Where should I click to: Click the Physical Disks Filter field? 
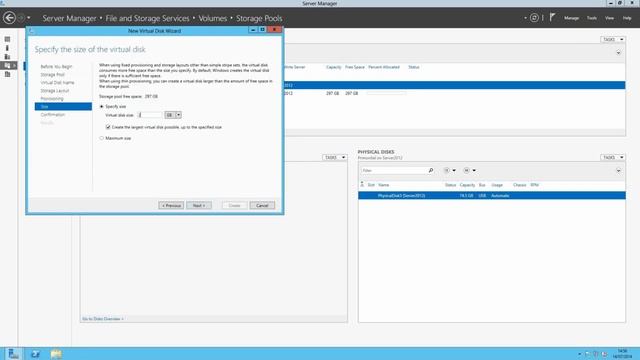pyautogui.click(x=394, y=171)
